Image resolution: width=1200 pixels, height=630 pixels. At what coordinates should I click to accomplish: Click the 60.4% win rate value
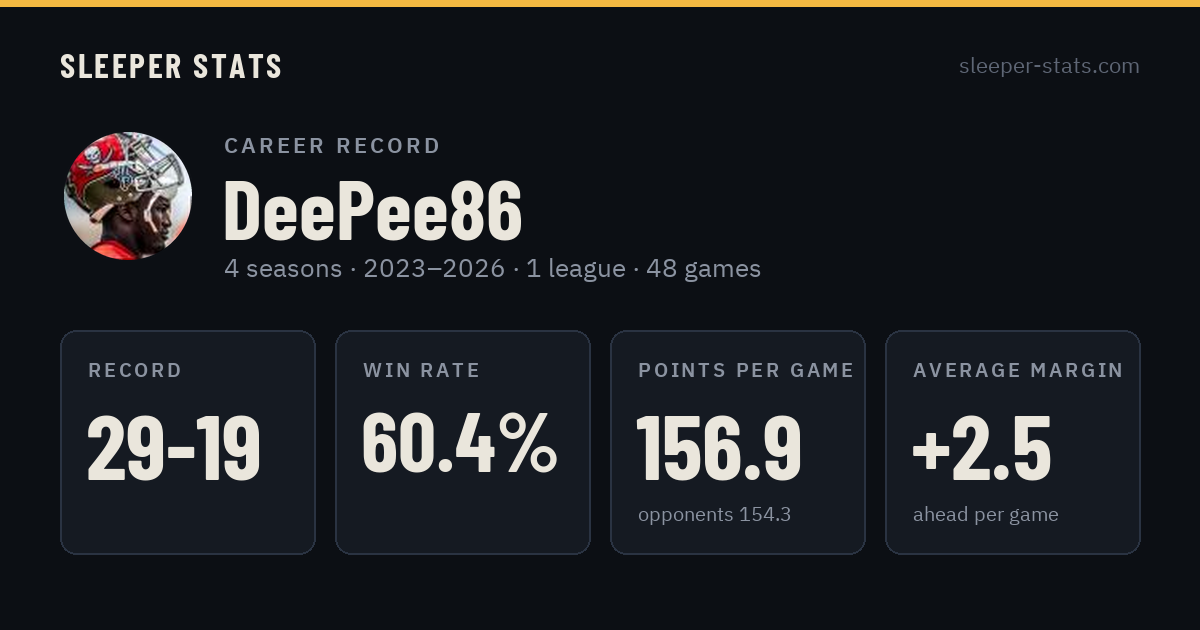459,443
